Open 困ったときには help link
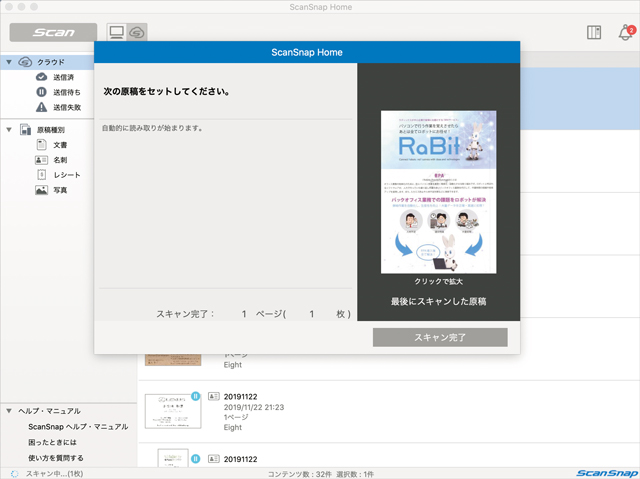The image size is (640, 479). pyautogui.click(x=66, y=442)
